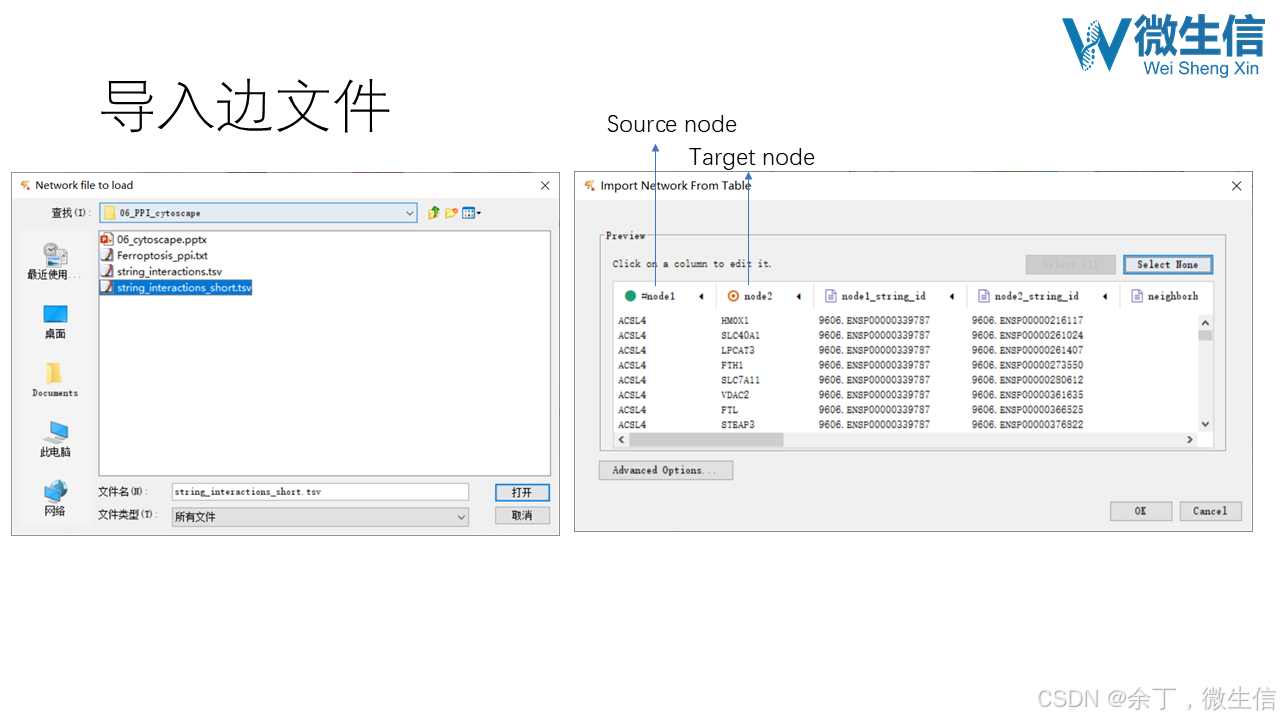Toggle the neighborh column for import

[1135, 295]
